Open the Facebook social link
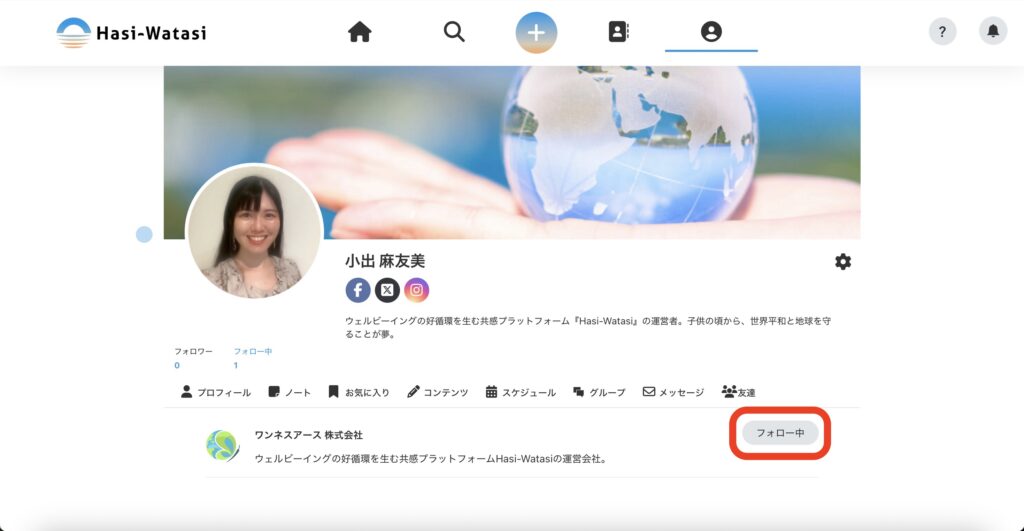The image size is (1024, 531). click(x=358, y=290)
